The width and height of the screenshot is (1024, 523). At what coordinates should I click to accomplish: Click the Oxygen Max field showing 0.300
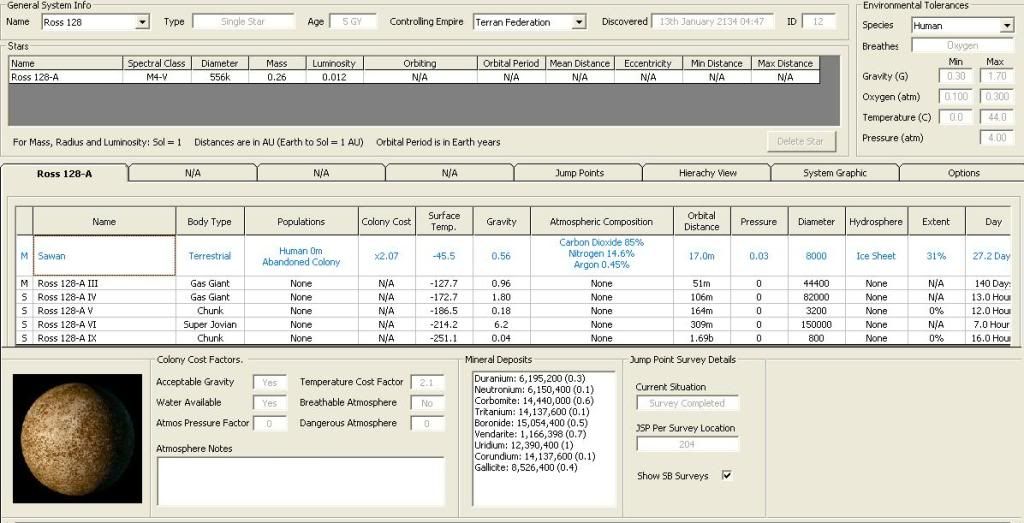tap(997, 97)
